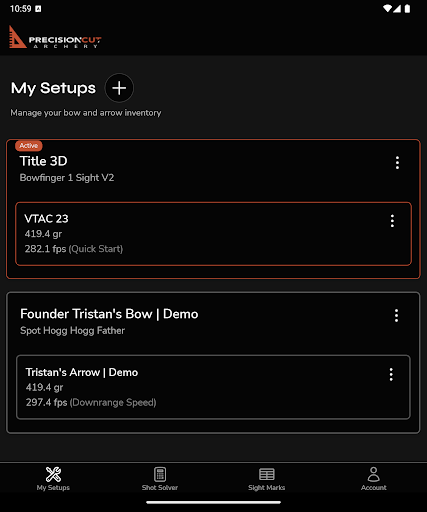Open three-dot menu for Tristan's Arrow Demo
Image resolution: width=427 pixels, height=512 pixels.
391,374
